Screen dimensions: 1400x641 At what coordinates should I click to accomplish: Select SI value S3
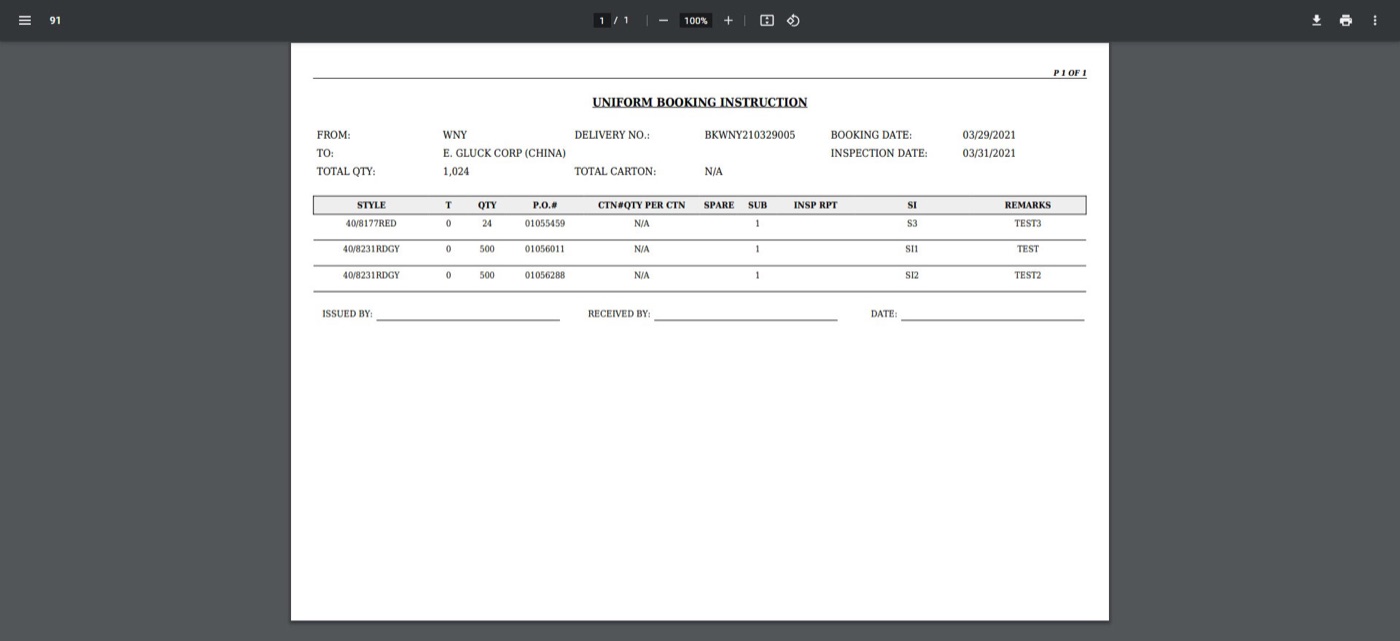point(912,223)
